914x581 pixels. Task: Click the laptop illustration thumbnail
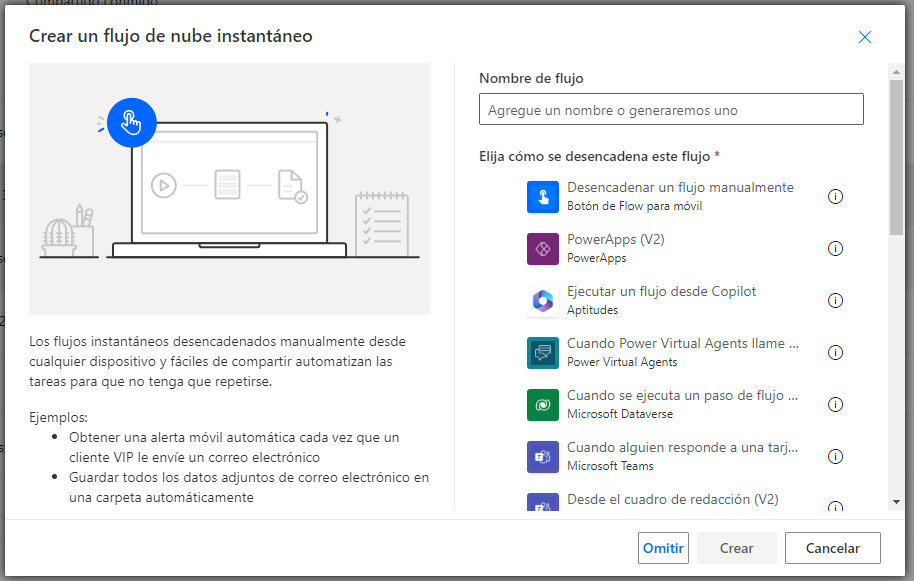click(x=229, y=189)
